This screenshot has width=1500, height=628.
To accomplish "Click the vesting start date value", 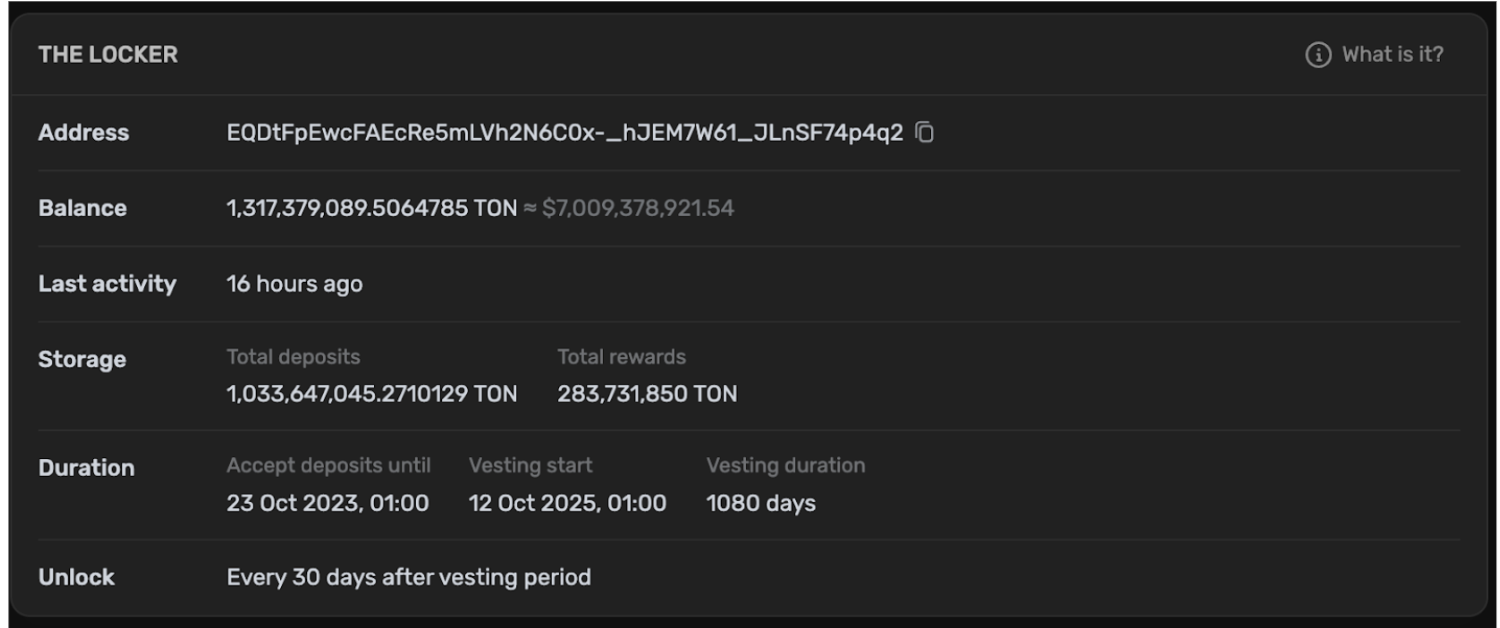I will pos(567,503).
